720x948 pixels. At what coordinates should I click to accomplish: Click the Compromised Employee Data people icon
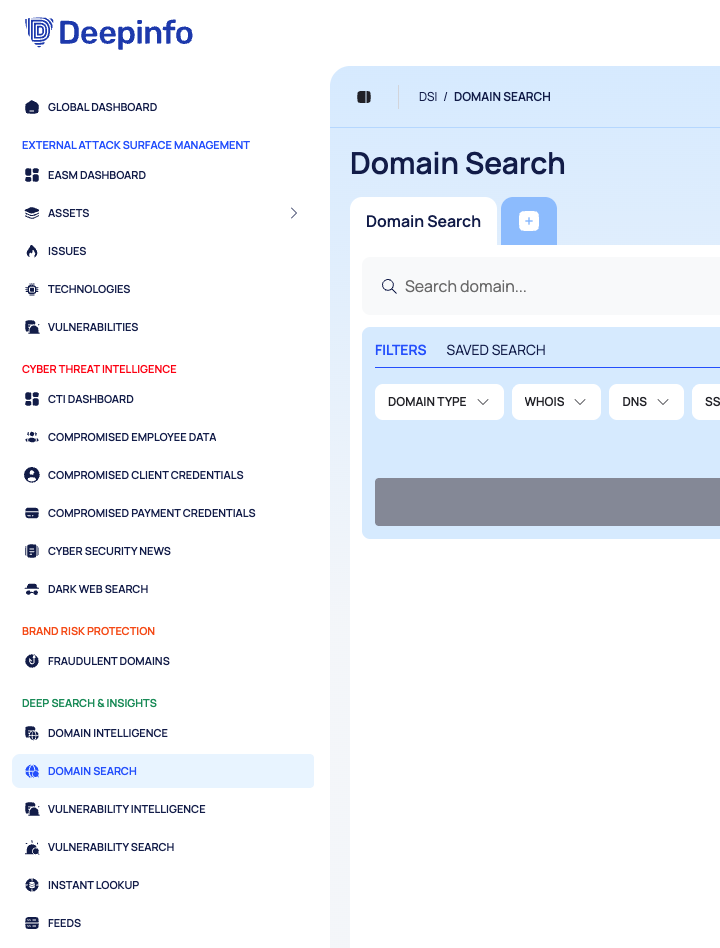coord(32,437)
